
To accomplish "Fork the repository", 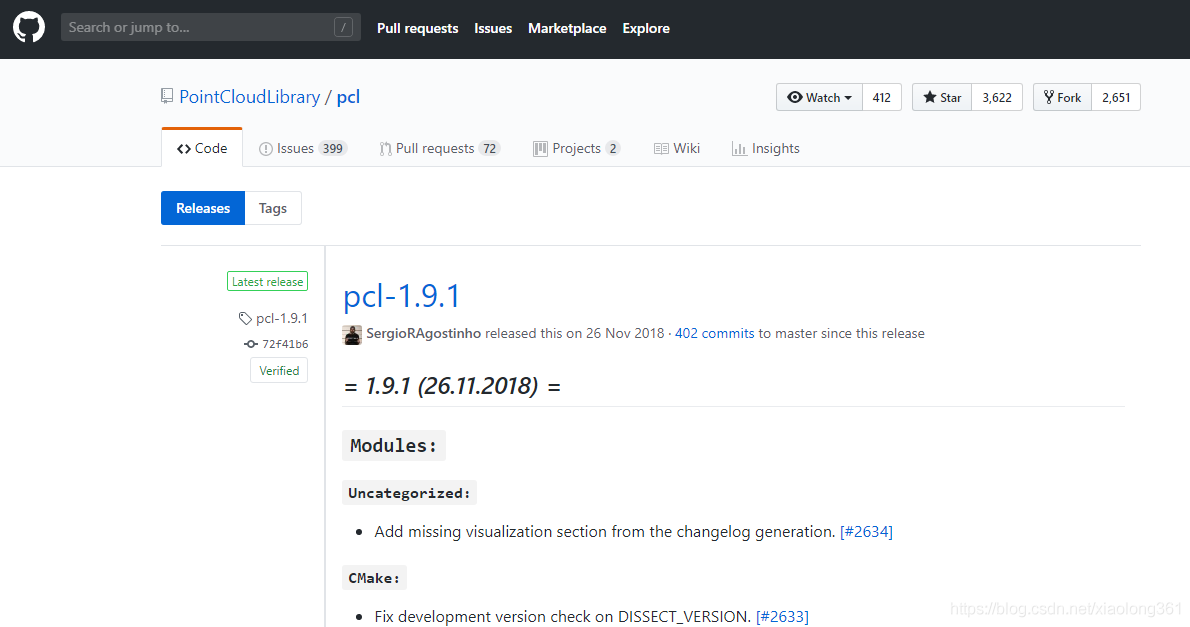I will click(1062, 97).
